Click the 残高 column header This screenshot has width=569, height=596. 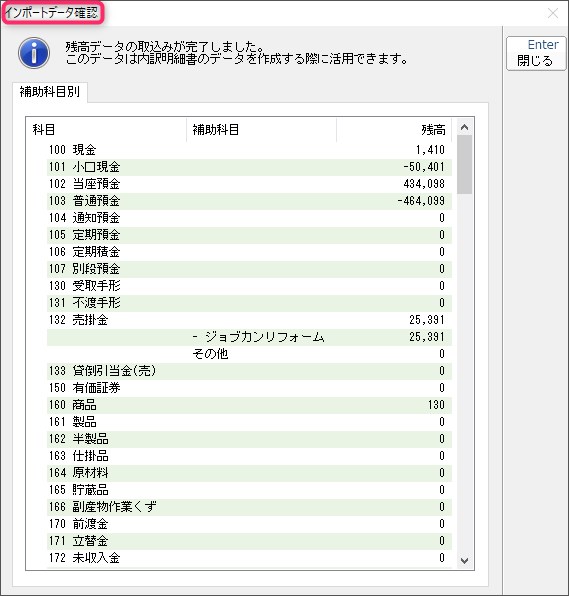tap(394, 130)
